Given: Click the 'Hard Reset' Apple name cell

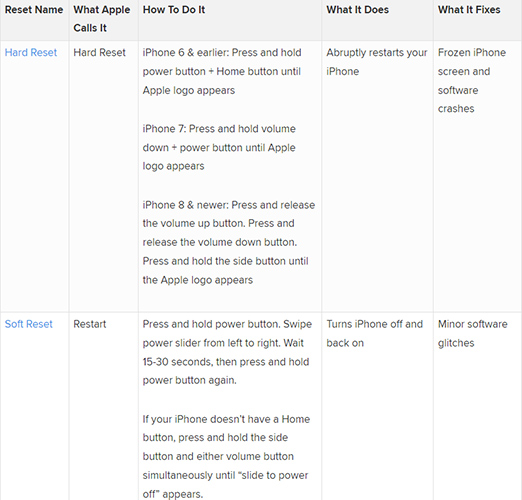Looking at the screenshot, I should 99,52.
